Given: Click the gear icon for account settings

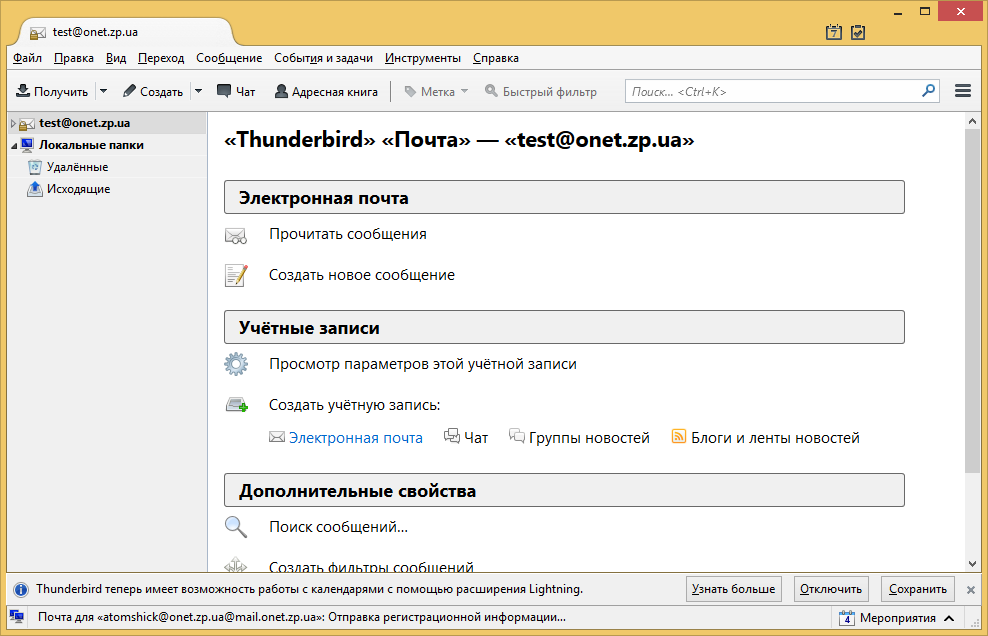Looking at the screenshot, I should click(236, 364).
